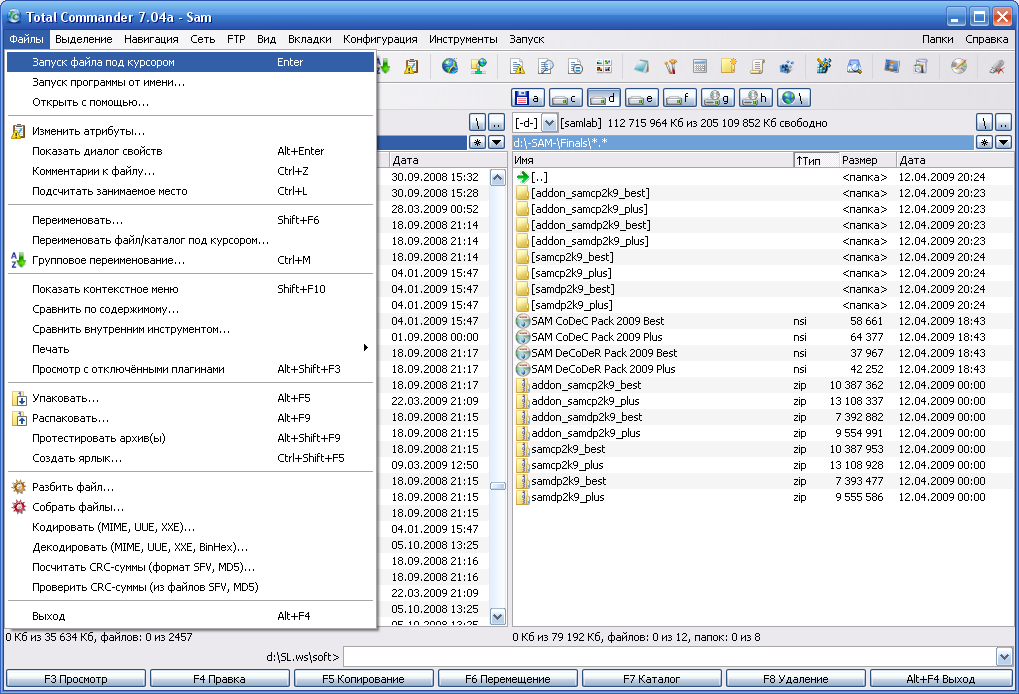Open the notepad toolbar icon
Image resolution: width=1019 pixels, height=694 pixels.
point(641,66)
